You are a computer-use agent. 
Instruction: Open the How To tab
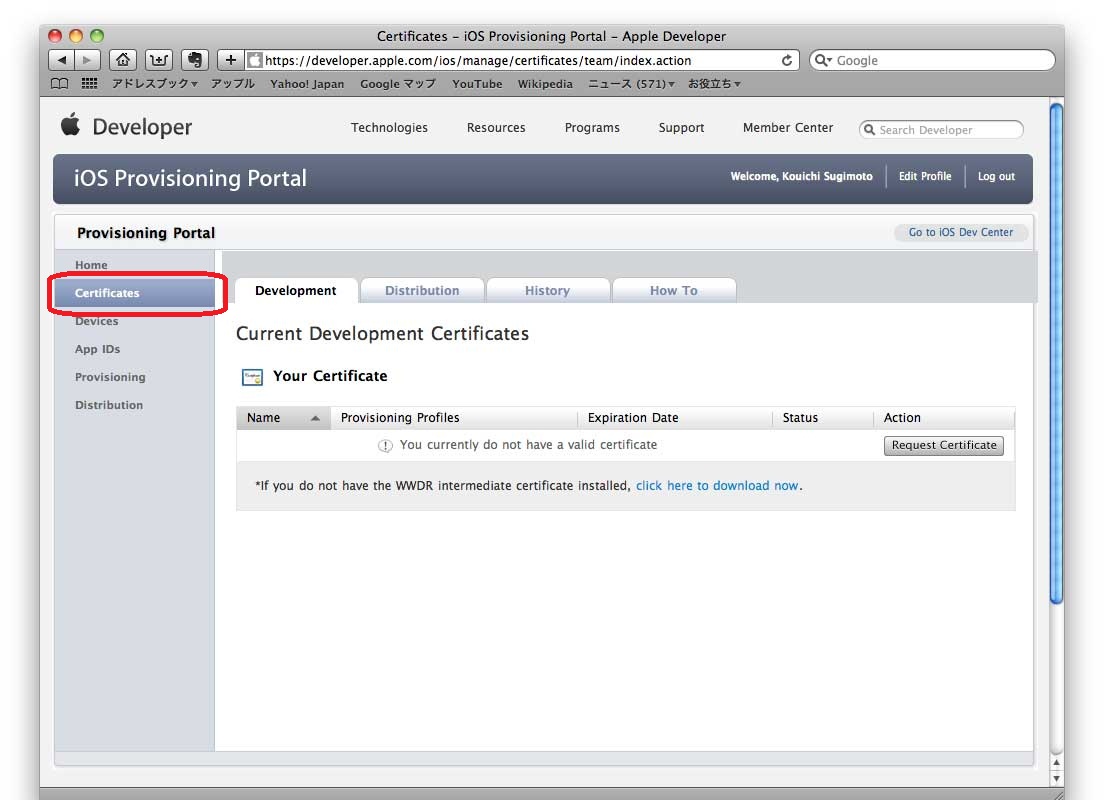[x=673, y=291]
